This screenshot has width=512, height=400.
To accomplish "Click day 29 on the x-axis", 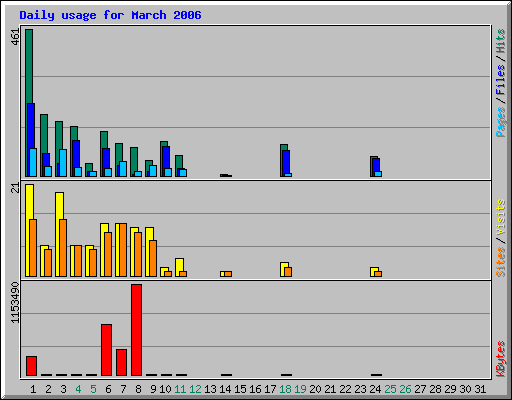I will click(x=450, y=389).
